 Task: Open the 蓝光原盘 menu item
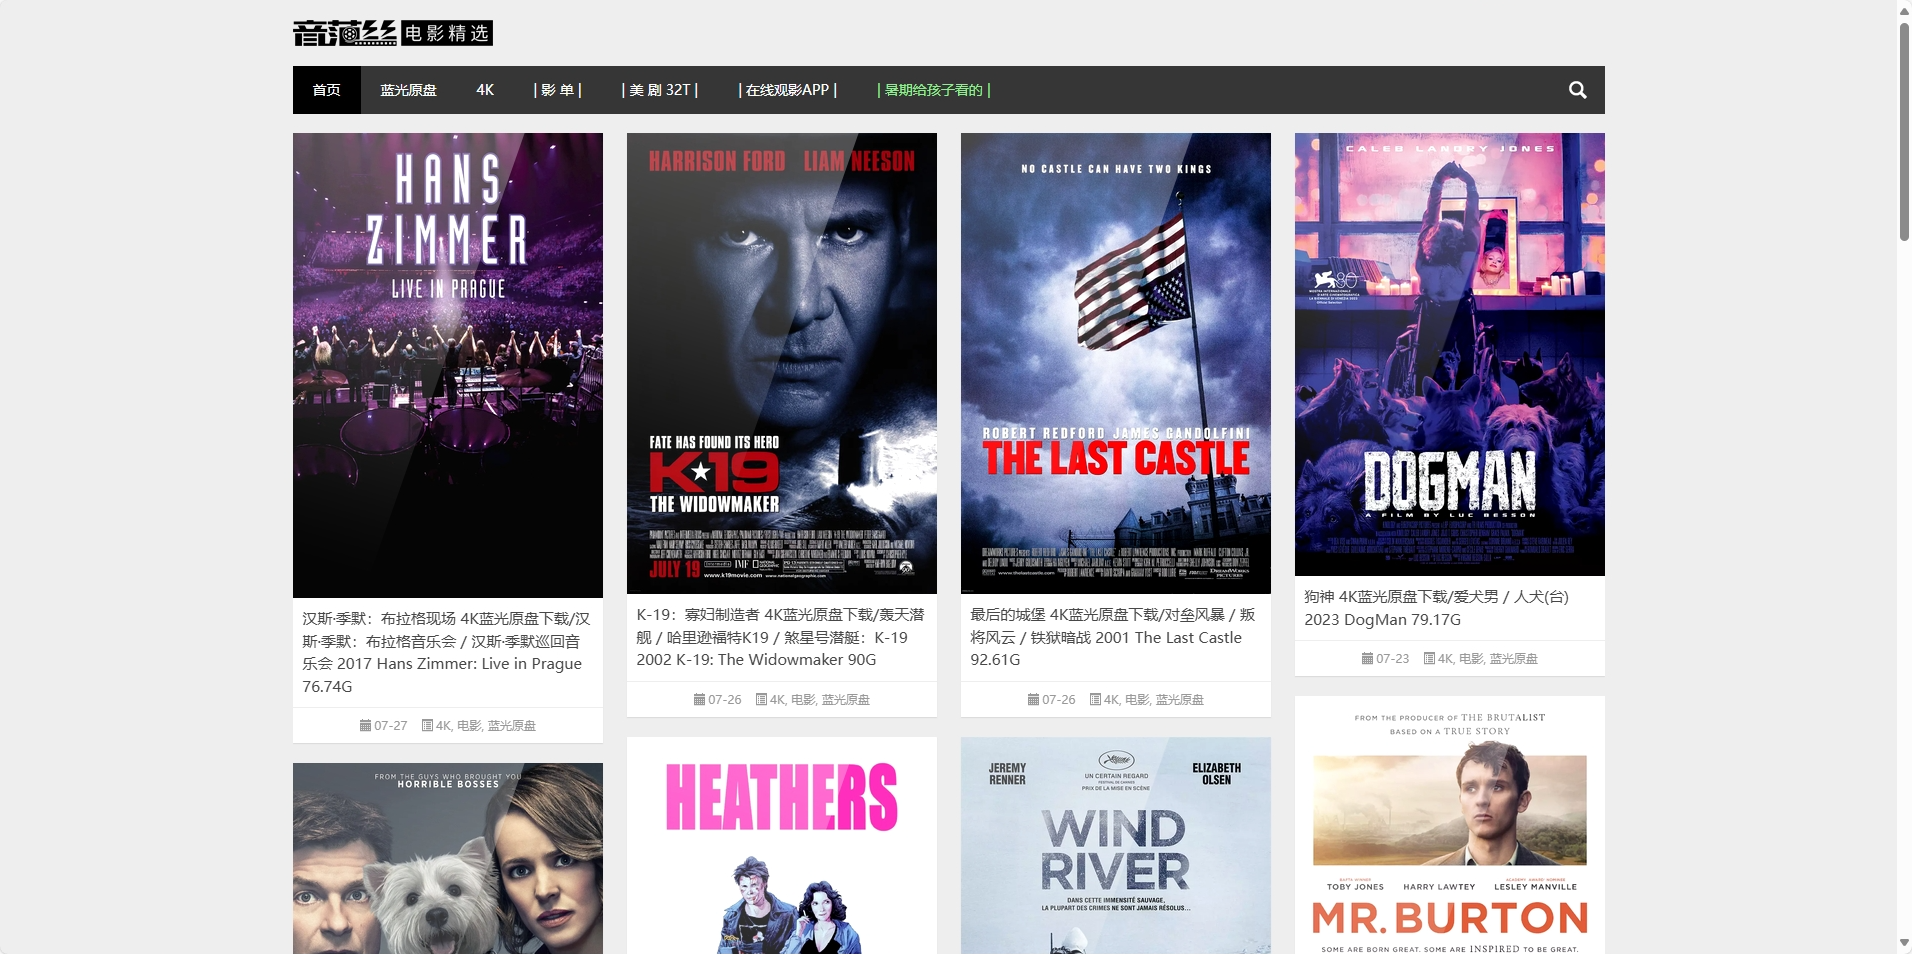tap(408, 90)
